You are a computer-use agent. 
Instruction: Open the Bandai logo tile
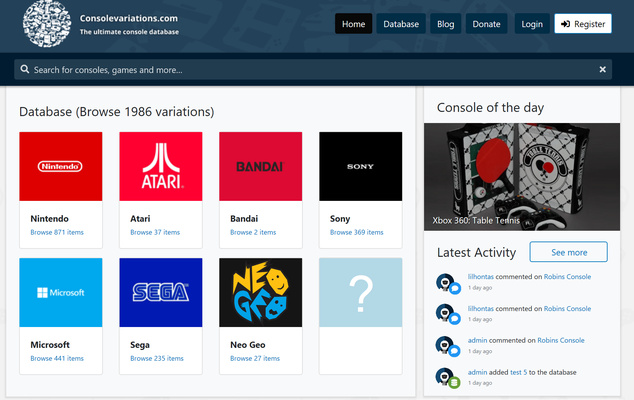tap(261, 166)
